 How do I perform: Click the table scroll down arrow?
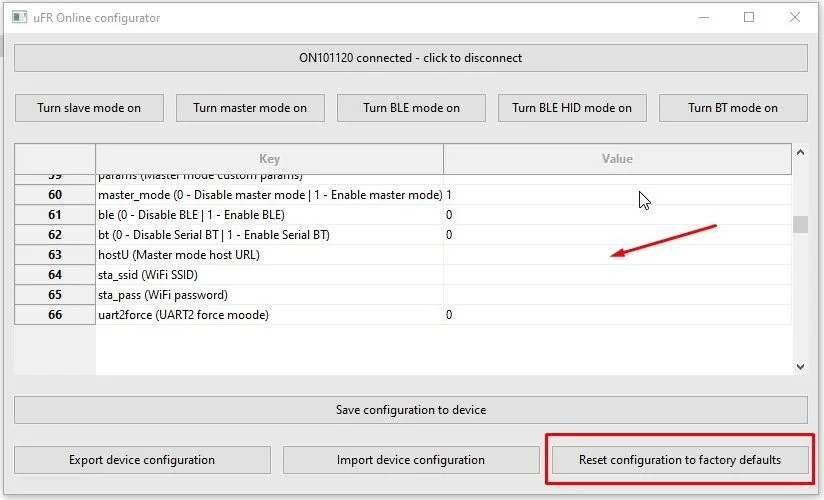point(800,366)
